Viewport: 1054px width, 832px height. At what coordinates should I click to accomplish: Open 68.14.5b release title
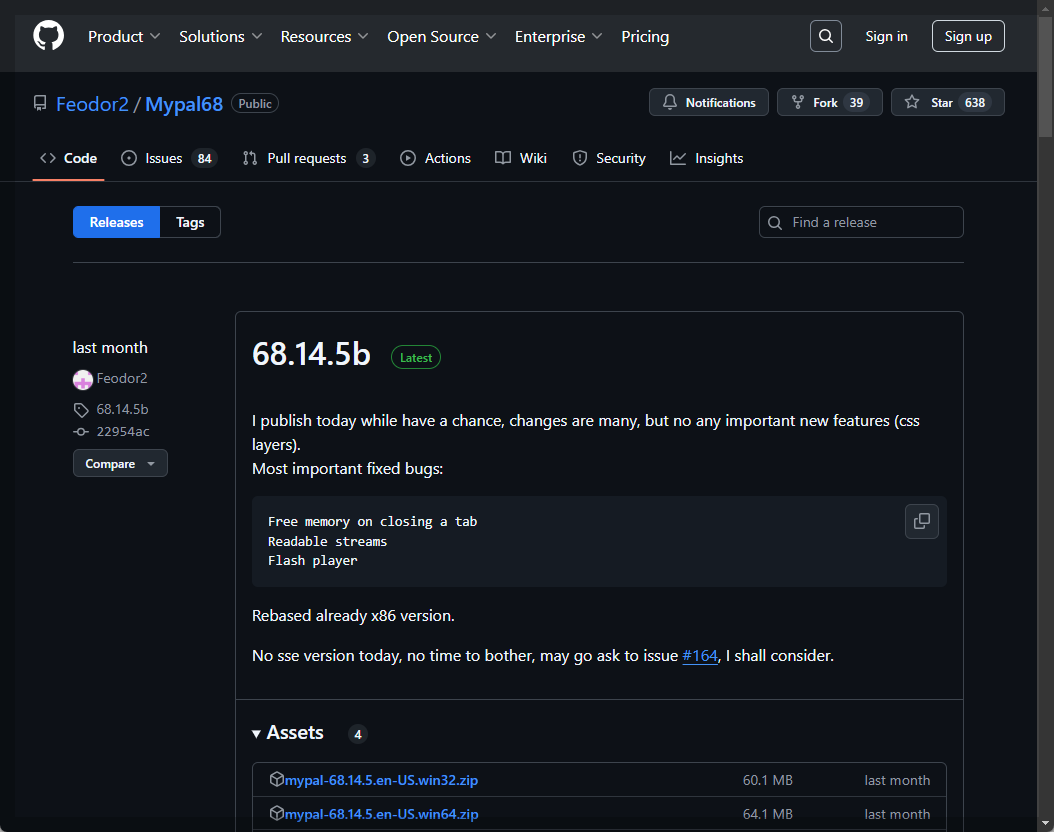(x=311, y=354)
